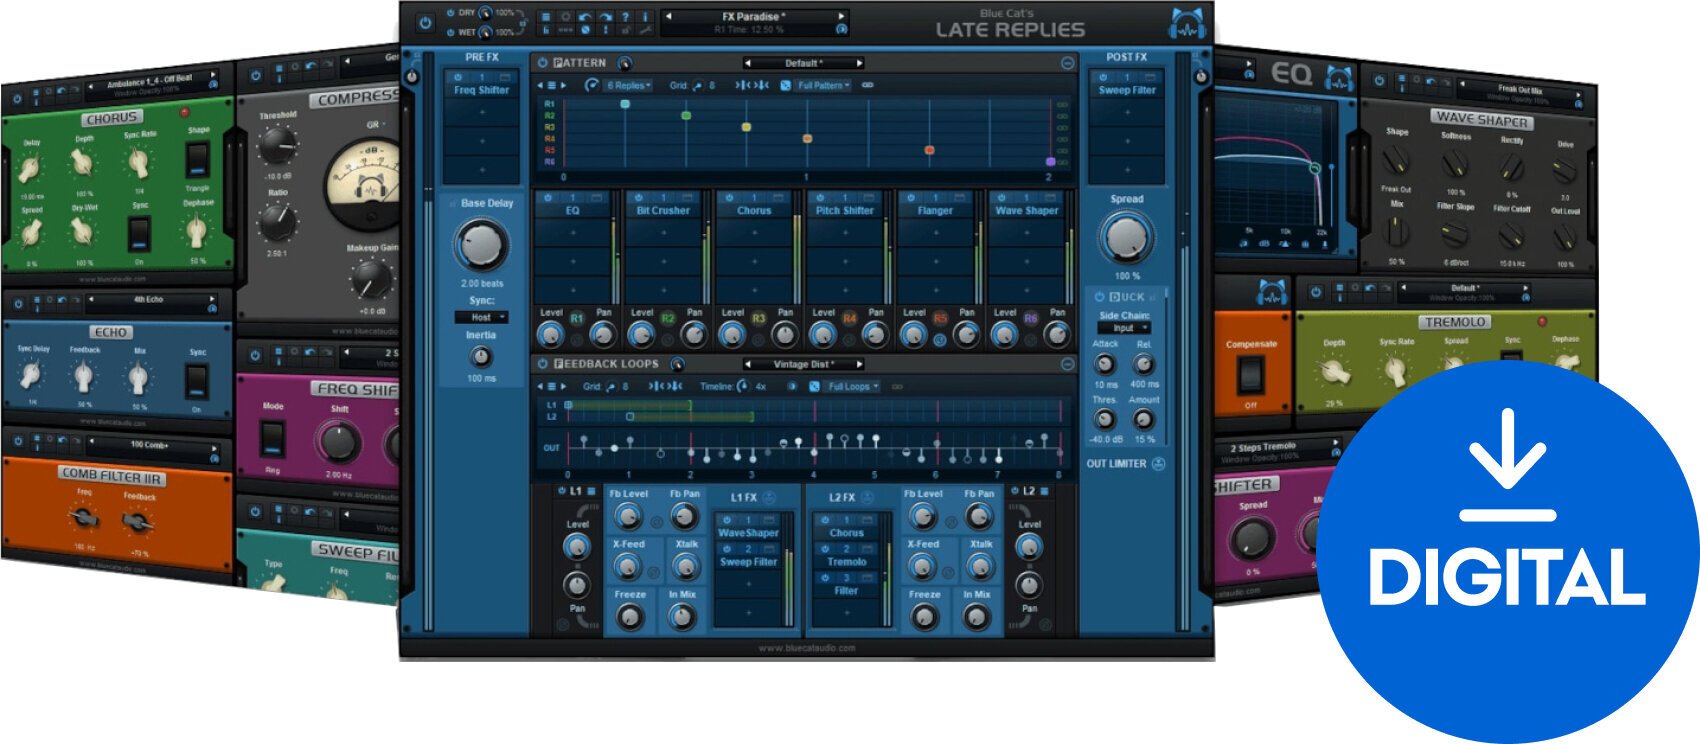This screenshot has width=1700, height=744.
Task: Click the Shape knob in Wave Shaper window
Action: point(1396,160)
